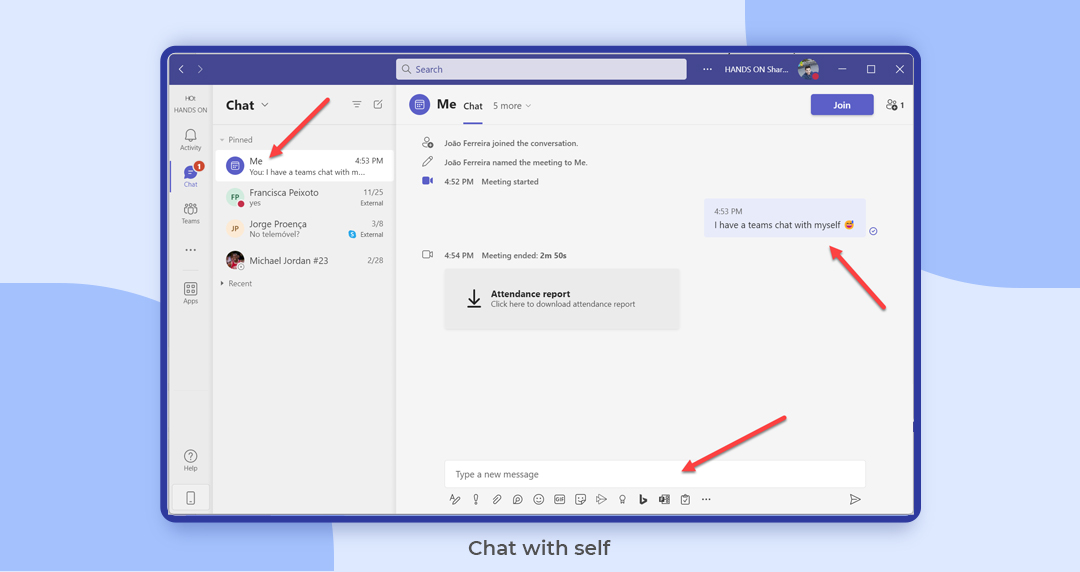Open the Loop components icon
The width and height of the screenshot is (1080, 572).
[x=517, y=500]
